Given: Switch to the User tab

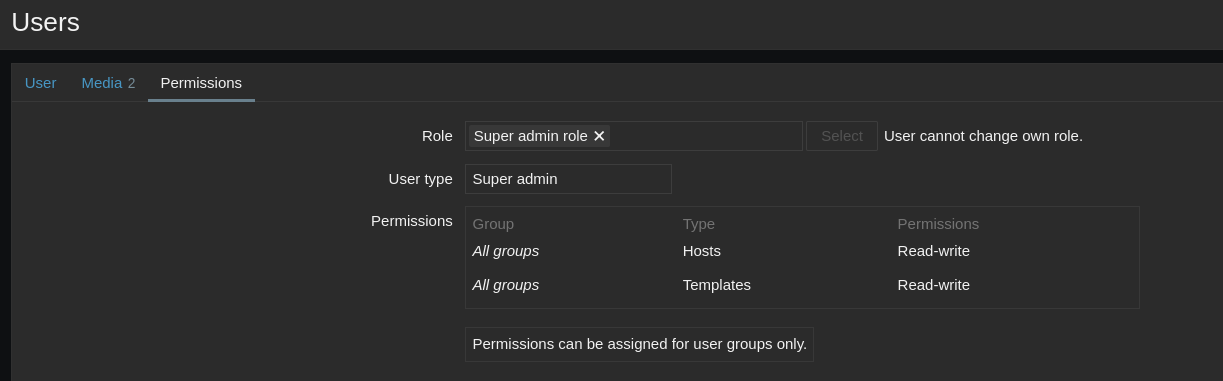Looking at the screenshot, I should coord(40,83).
